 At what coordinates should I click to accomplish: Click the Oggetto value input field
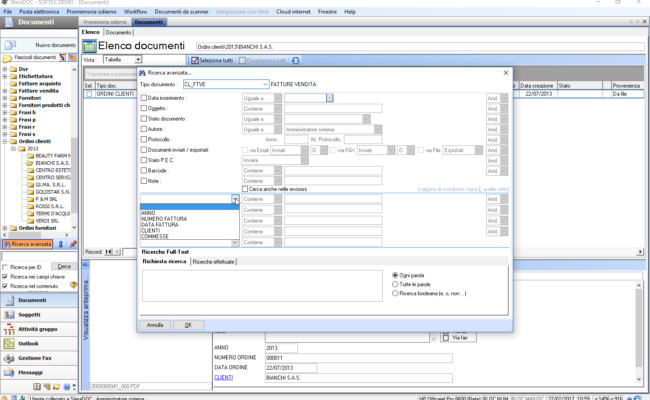click(333, 109)
